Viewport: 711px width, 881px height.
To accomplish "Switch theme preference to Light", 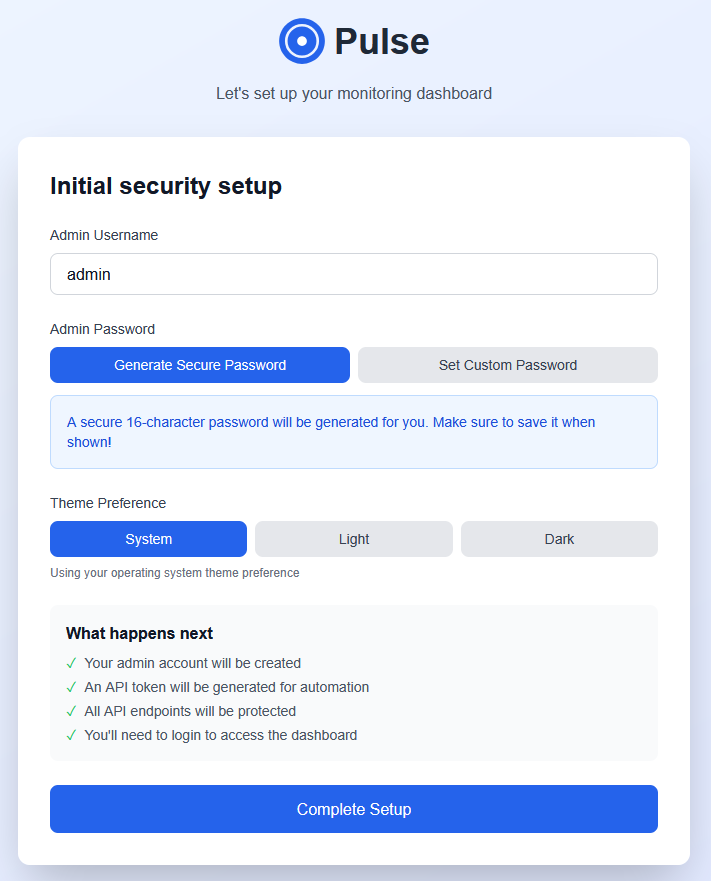I will [x=354, y=539].
